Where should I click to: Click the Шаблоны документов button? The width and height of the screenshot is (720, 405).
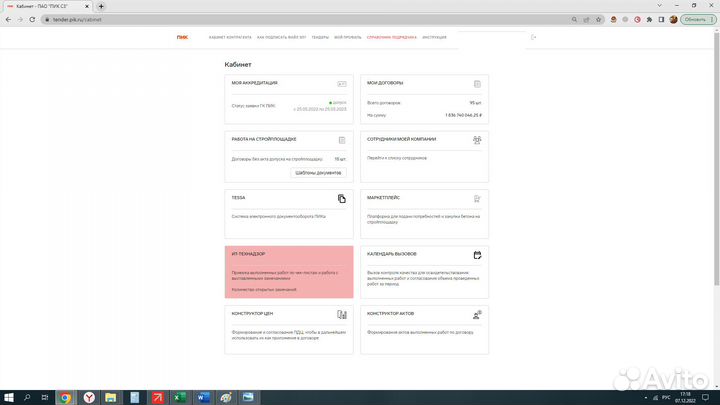click(318, 173)
